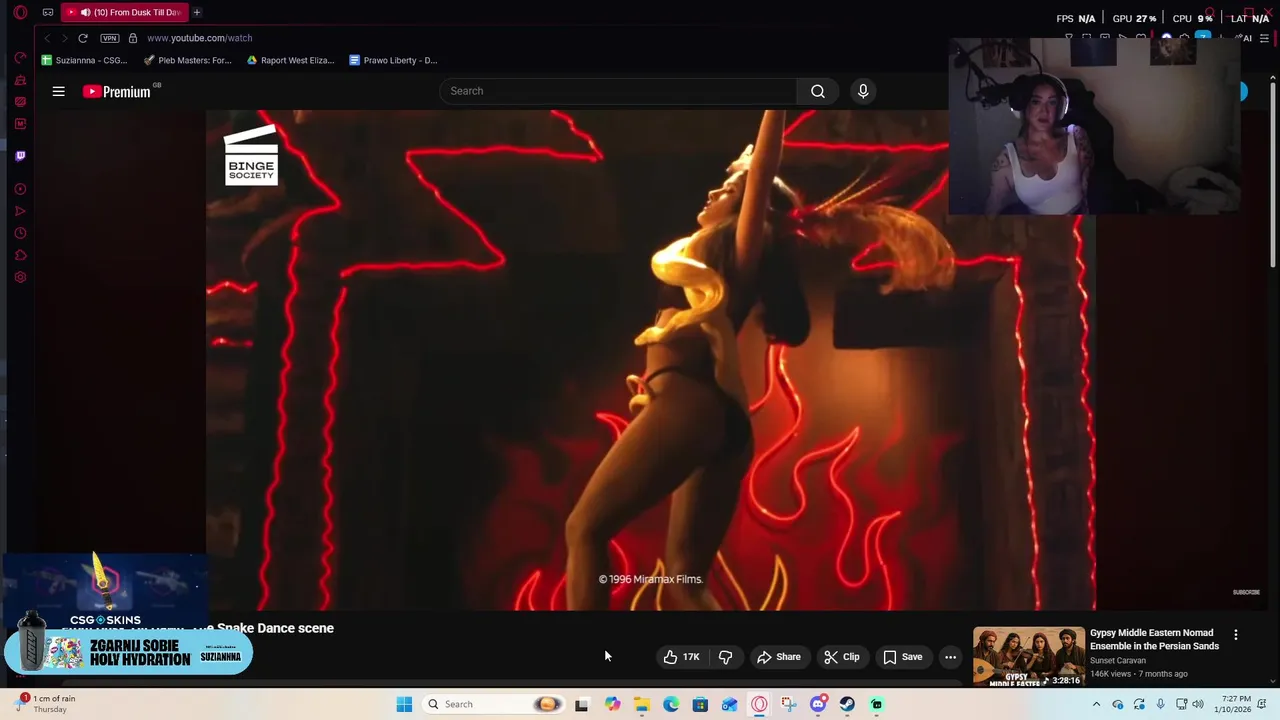1280x720 pixels.
Task: Open Task View on taskbar
Action: pyautogui.click(x=581, y=704)
